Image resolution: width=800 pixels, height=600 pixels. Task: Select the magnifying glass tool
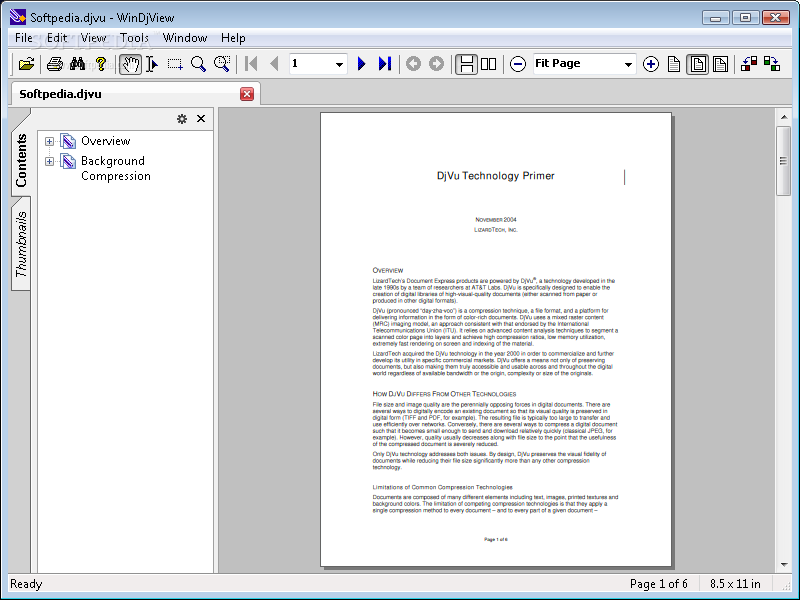pyautogui.click(x=198, y=64)
